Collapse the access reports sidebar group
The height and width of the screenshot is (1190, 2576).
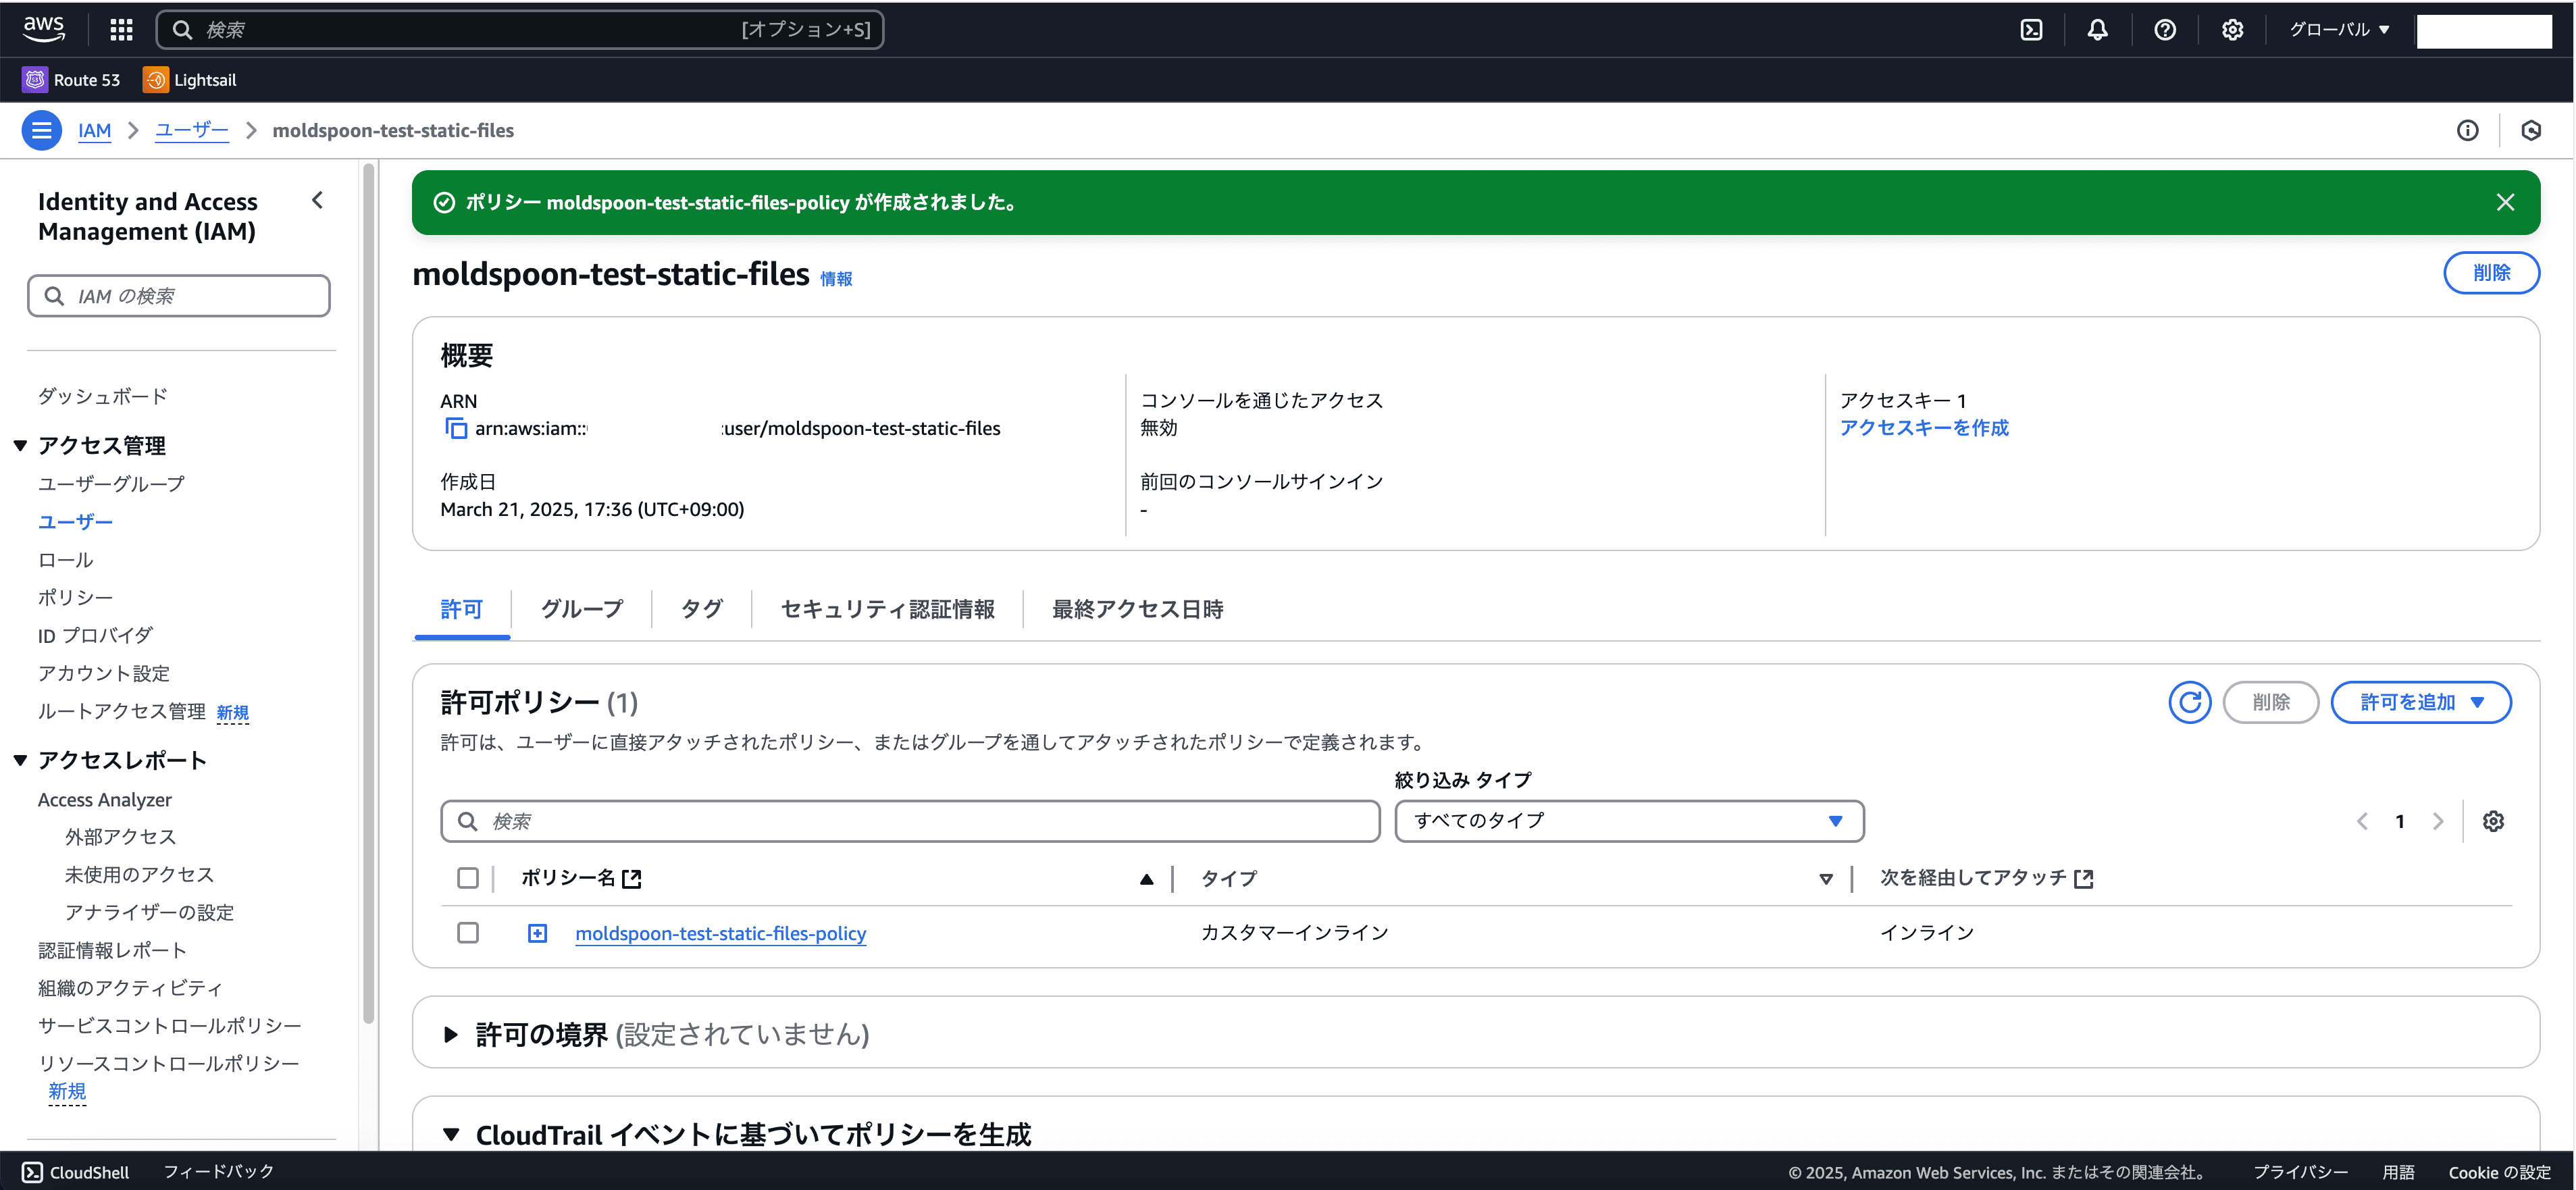point(20,761)
